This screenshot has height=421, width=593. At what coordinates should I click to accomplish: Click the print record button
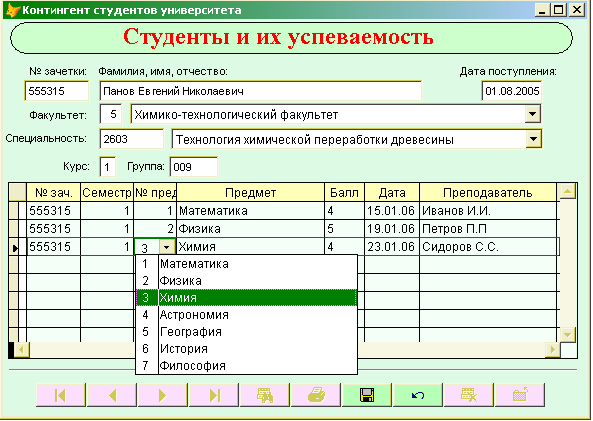[x=316, y=395]
